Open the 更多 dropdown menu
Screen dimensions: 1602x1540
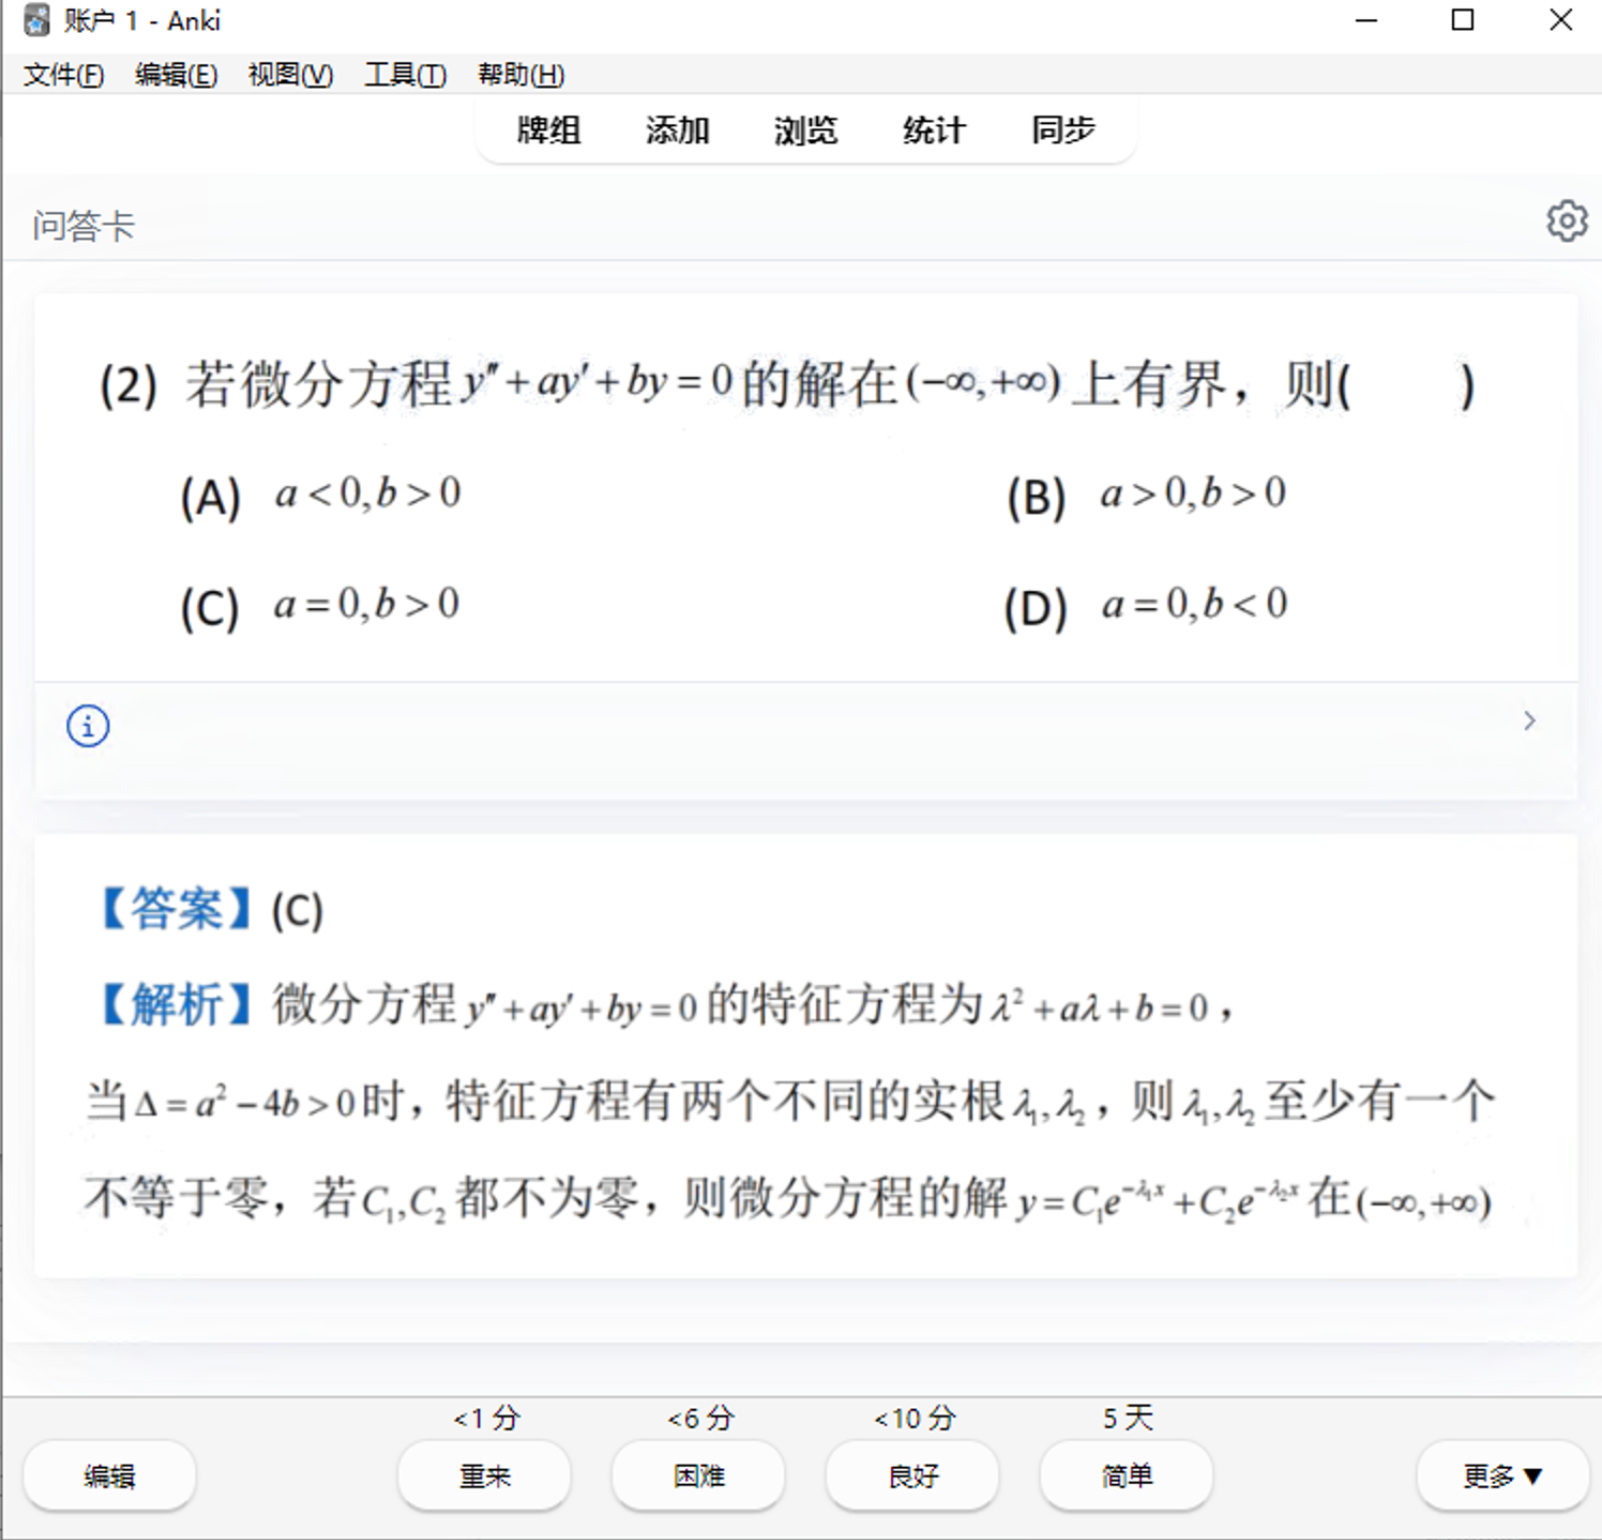click(x=1502, y=1476)
